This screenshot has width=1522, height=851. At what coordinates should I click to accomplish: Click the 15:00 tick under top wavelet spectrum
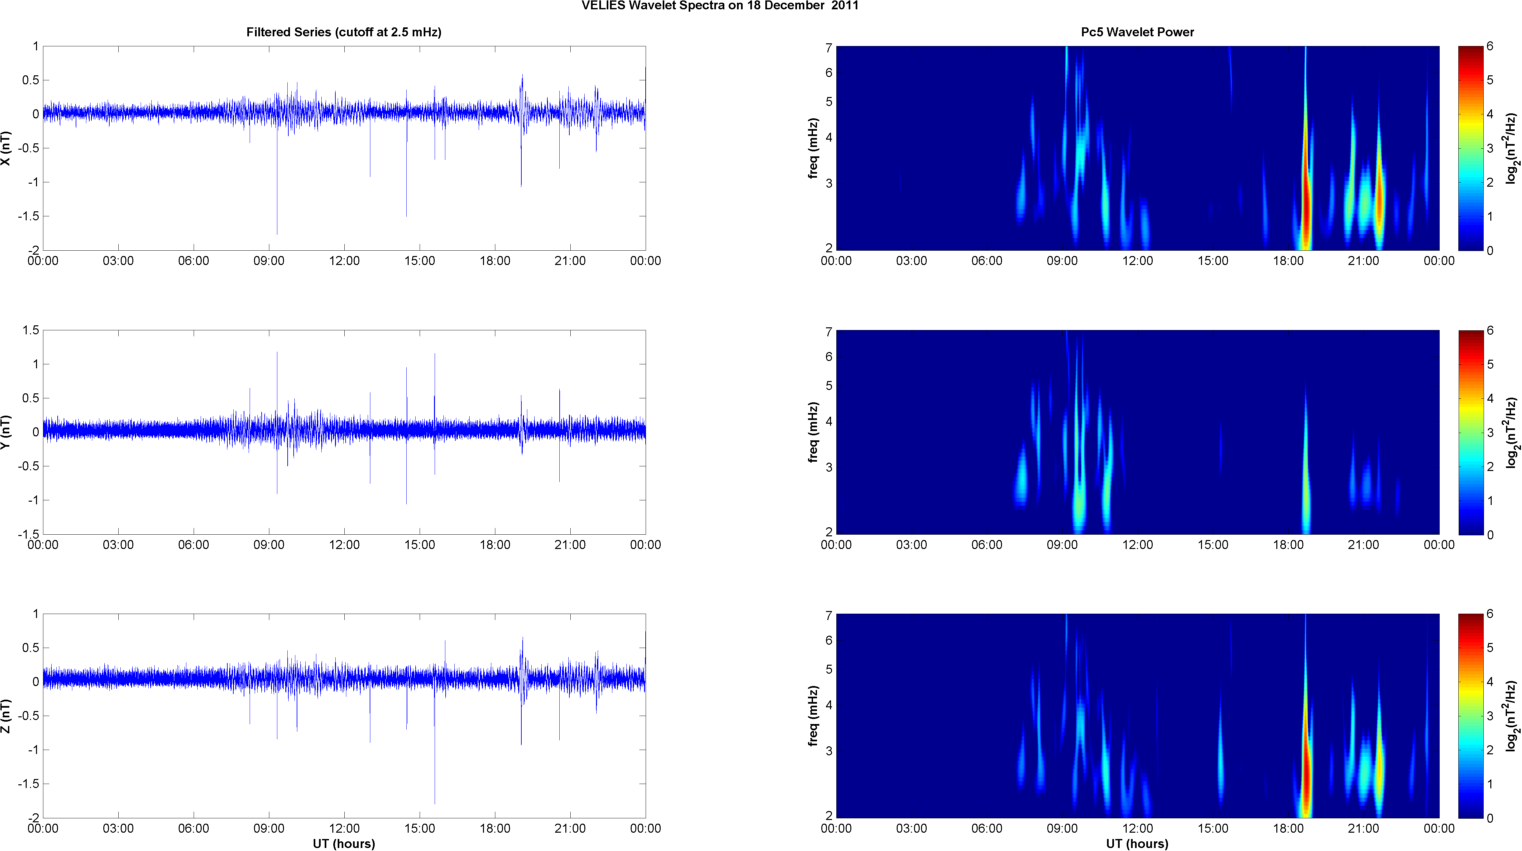coord(1213,261)
